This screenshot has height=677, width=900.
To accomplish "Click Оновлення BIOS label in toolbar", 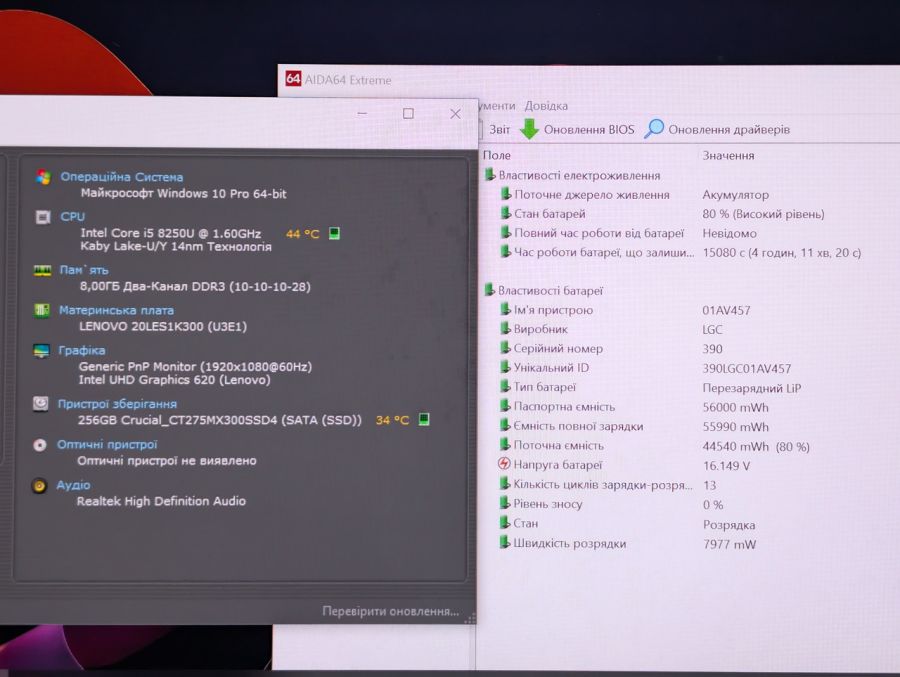I will [589, 130].
